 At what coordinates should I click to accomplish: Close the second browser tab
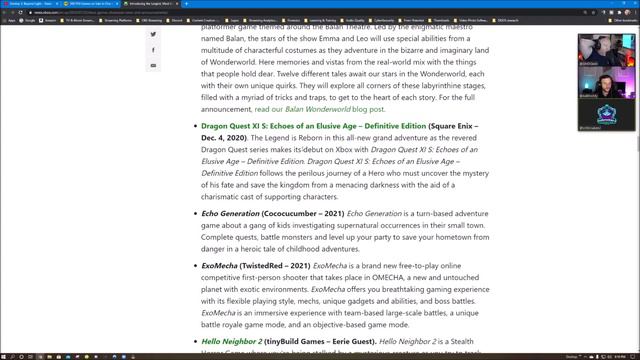(x=117, y=4)
